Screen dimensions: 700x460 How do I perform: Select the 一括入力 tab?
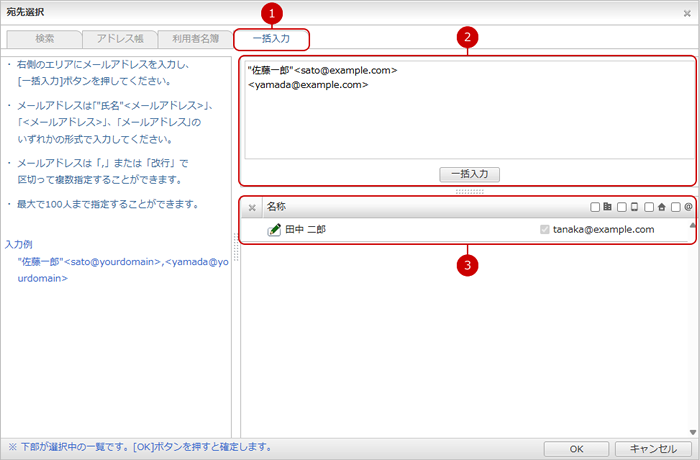(271, 39)
